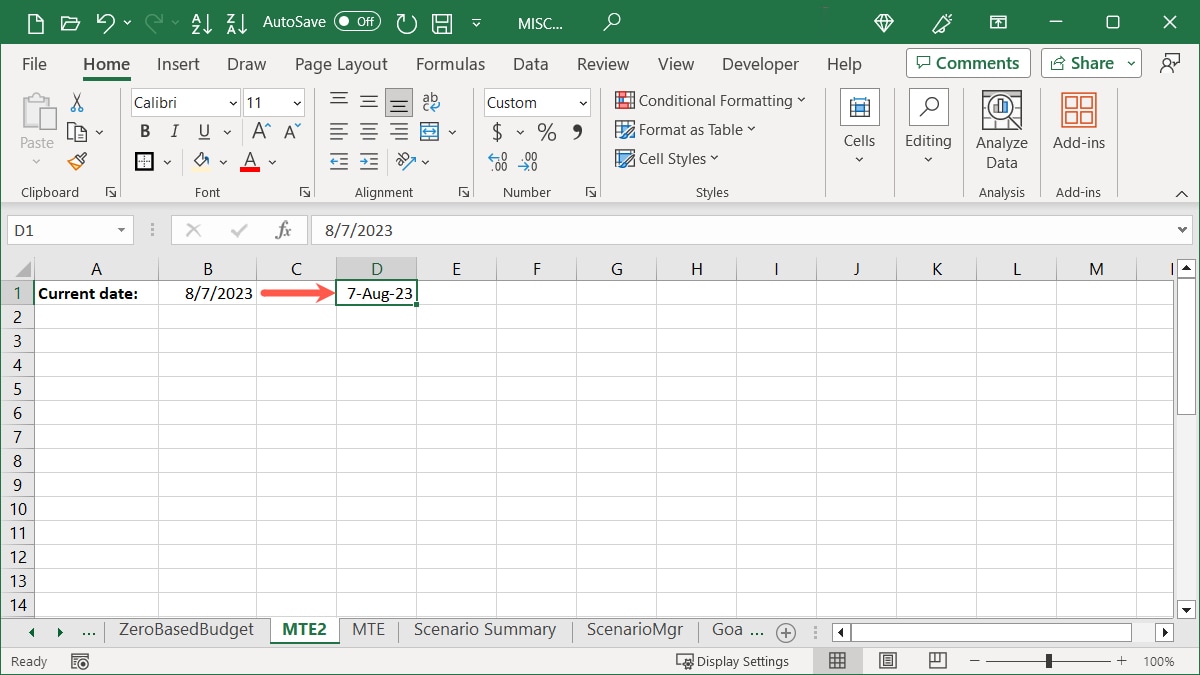
Task: Click the Percent Style icon
Action: (x=546, y=131)
